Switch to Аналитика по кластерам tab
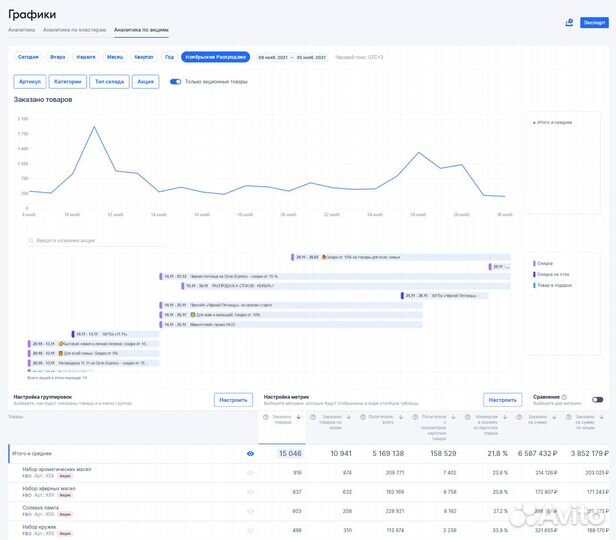The height and width of the screenshot is (540, 616). [x=74, y=31]
